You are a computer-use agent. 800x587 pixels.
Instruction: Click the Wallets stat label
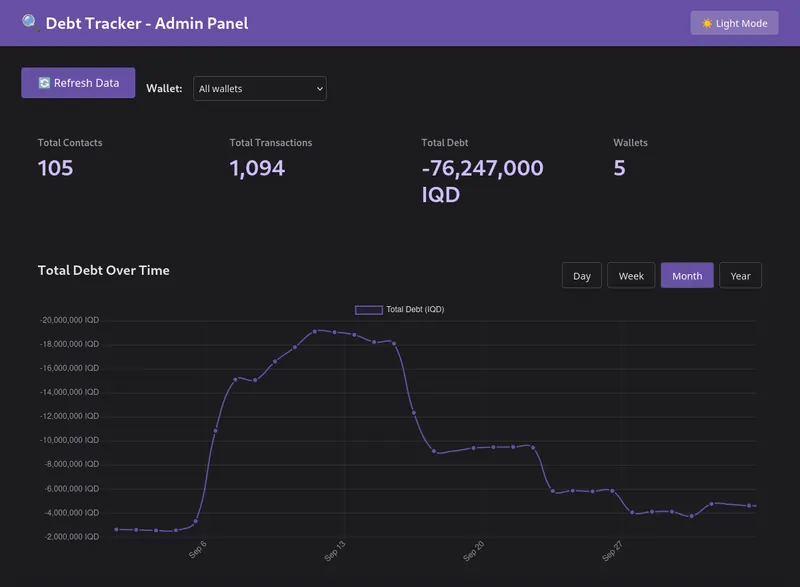tap(630, 143)
